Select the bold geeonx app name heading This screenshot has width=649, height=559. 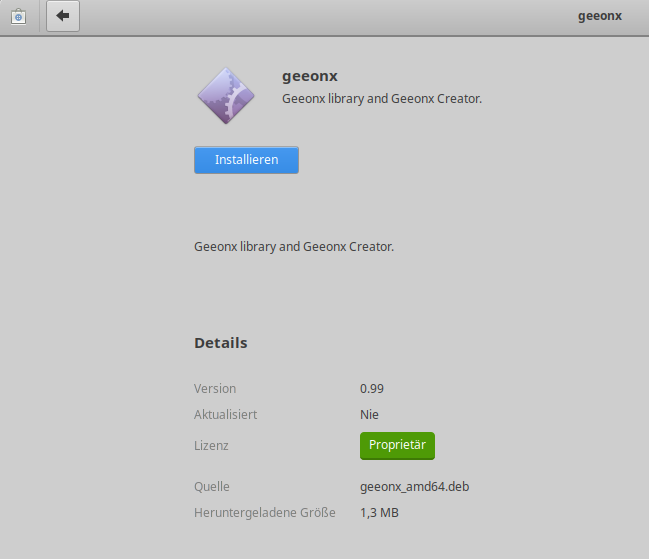311,76
